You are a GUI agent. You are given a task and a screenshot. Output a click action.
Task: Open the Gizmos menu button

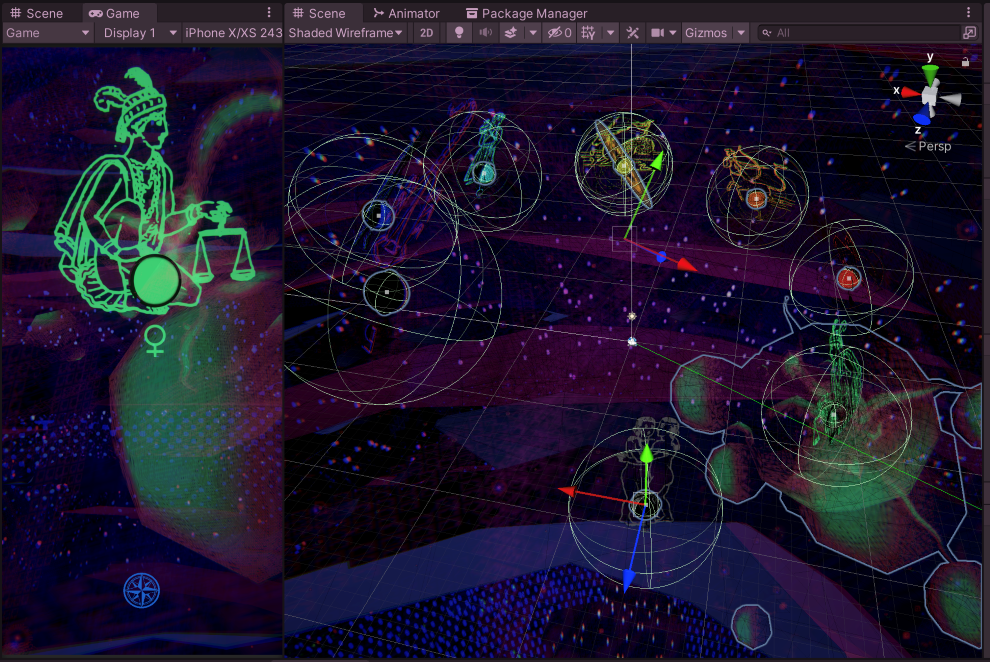(706, 33)
